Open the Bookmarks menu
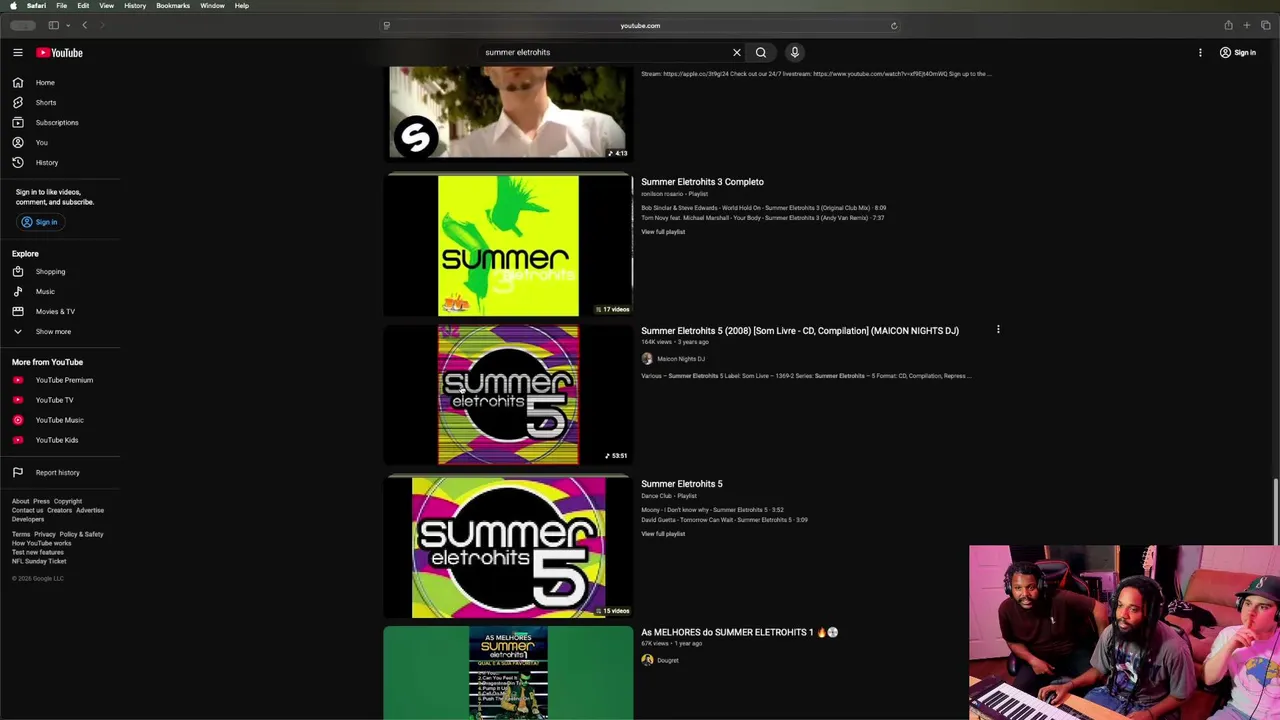The image size is (1280, 720). [173, 5]
